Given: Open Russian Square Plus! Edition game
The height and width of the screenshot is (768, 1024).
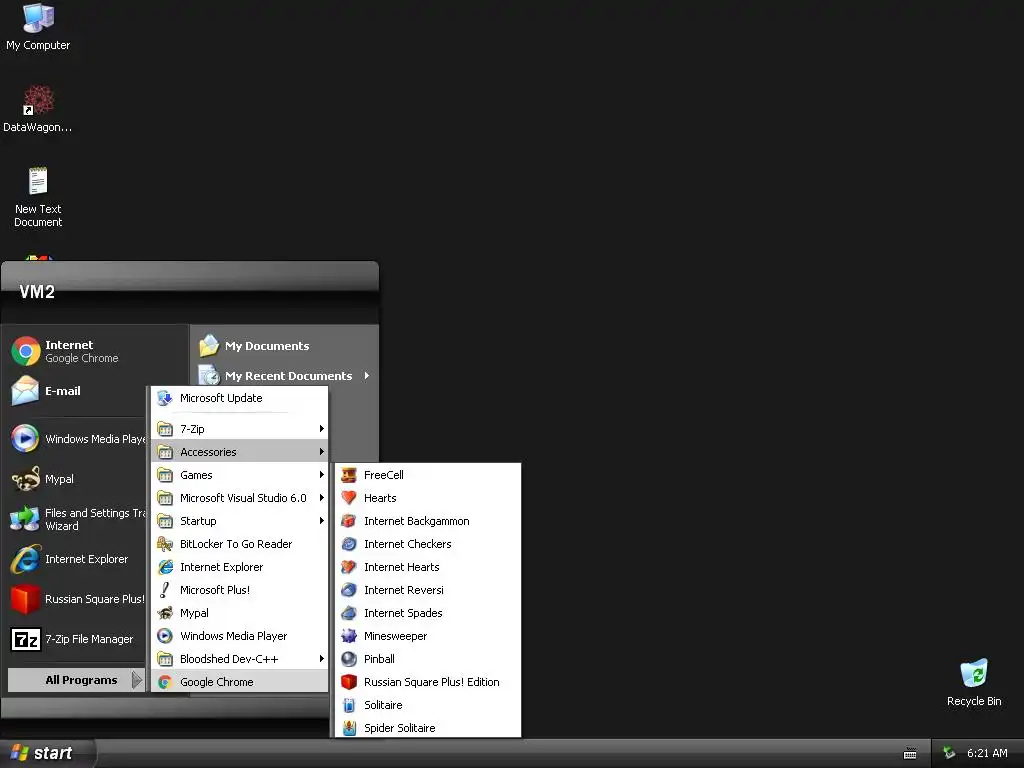Looking at the screenshot, I should pos(428,682).
